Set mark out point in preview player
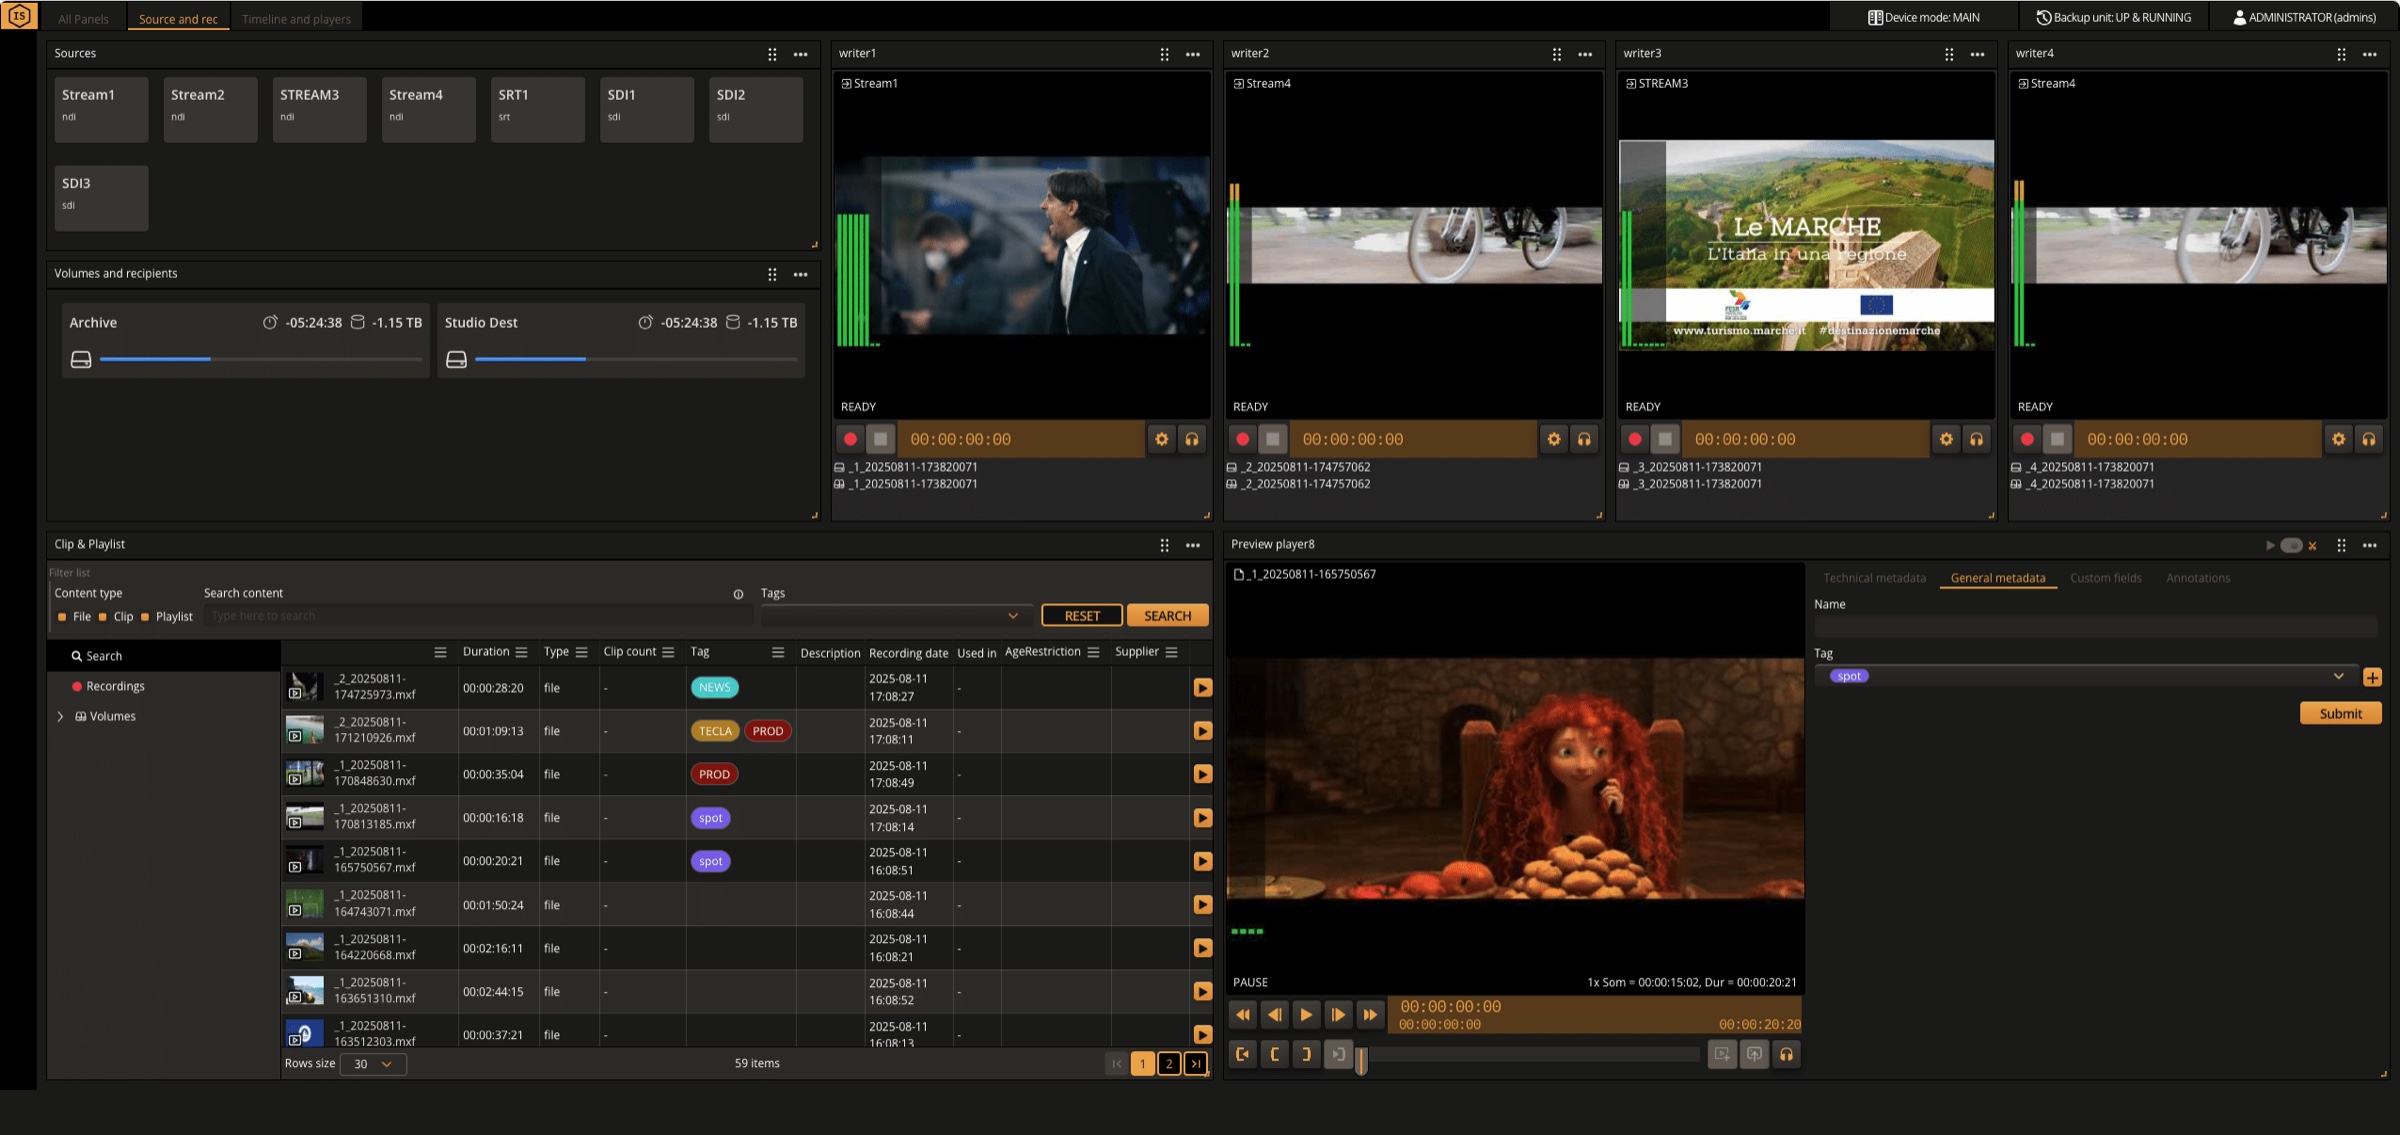2400x1135 pixels. click(1306, 1054)
